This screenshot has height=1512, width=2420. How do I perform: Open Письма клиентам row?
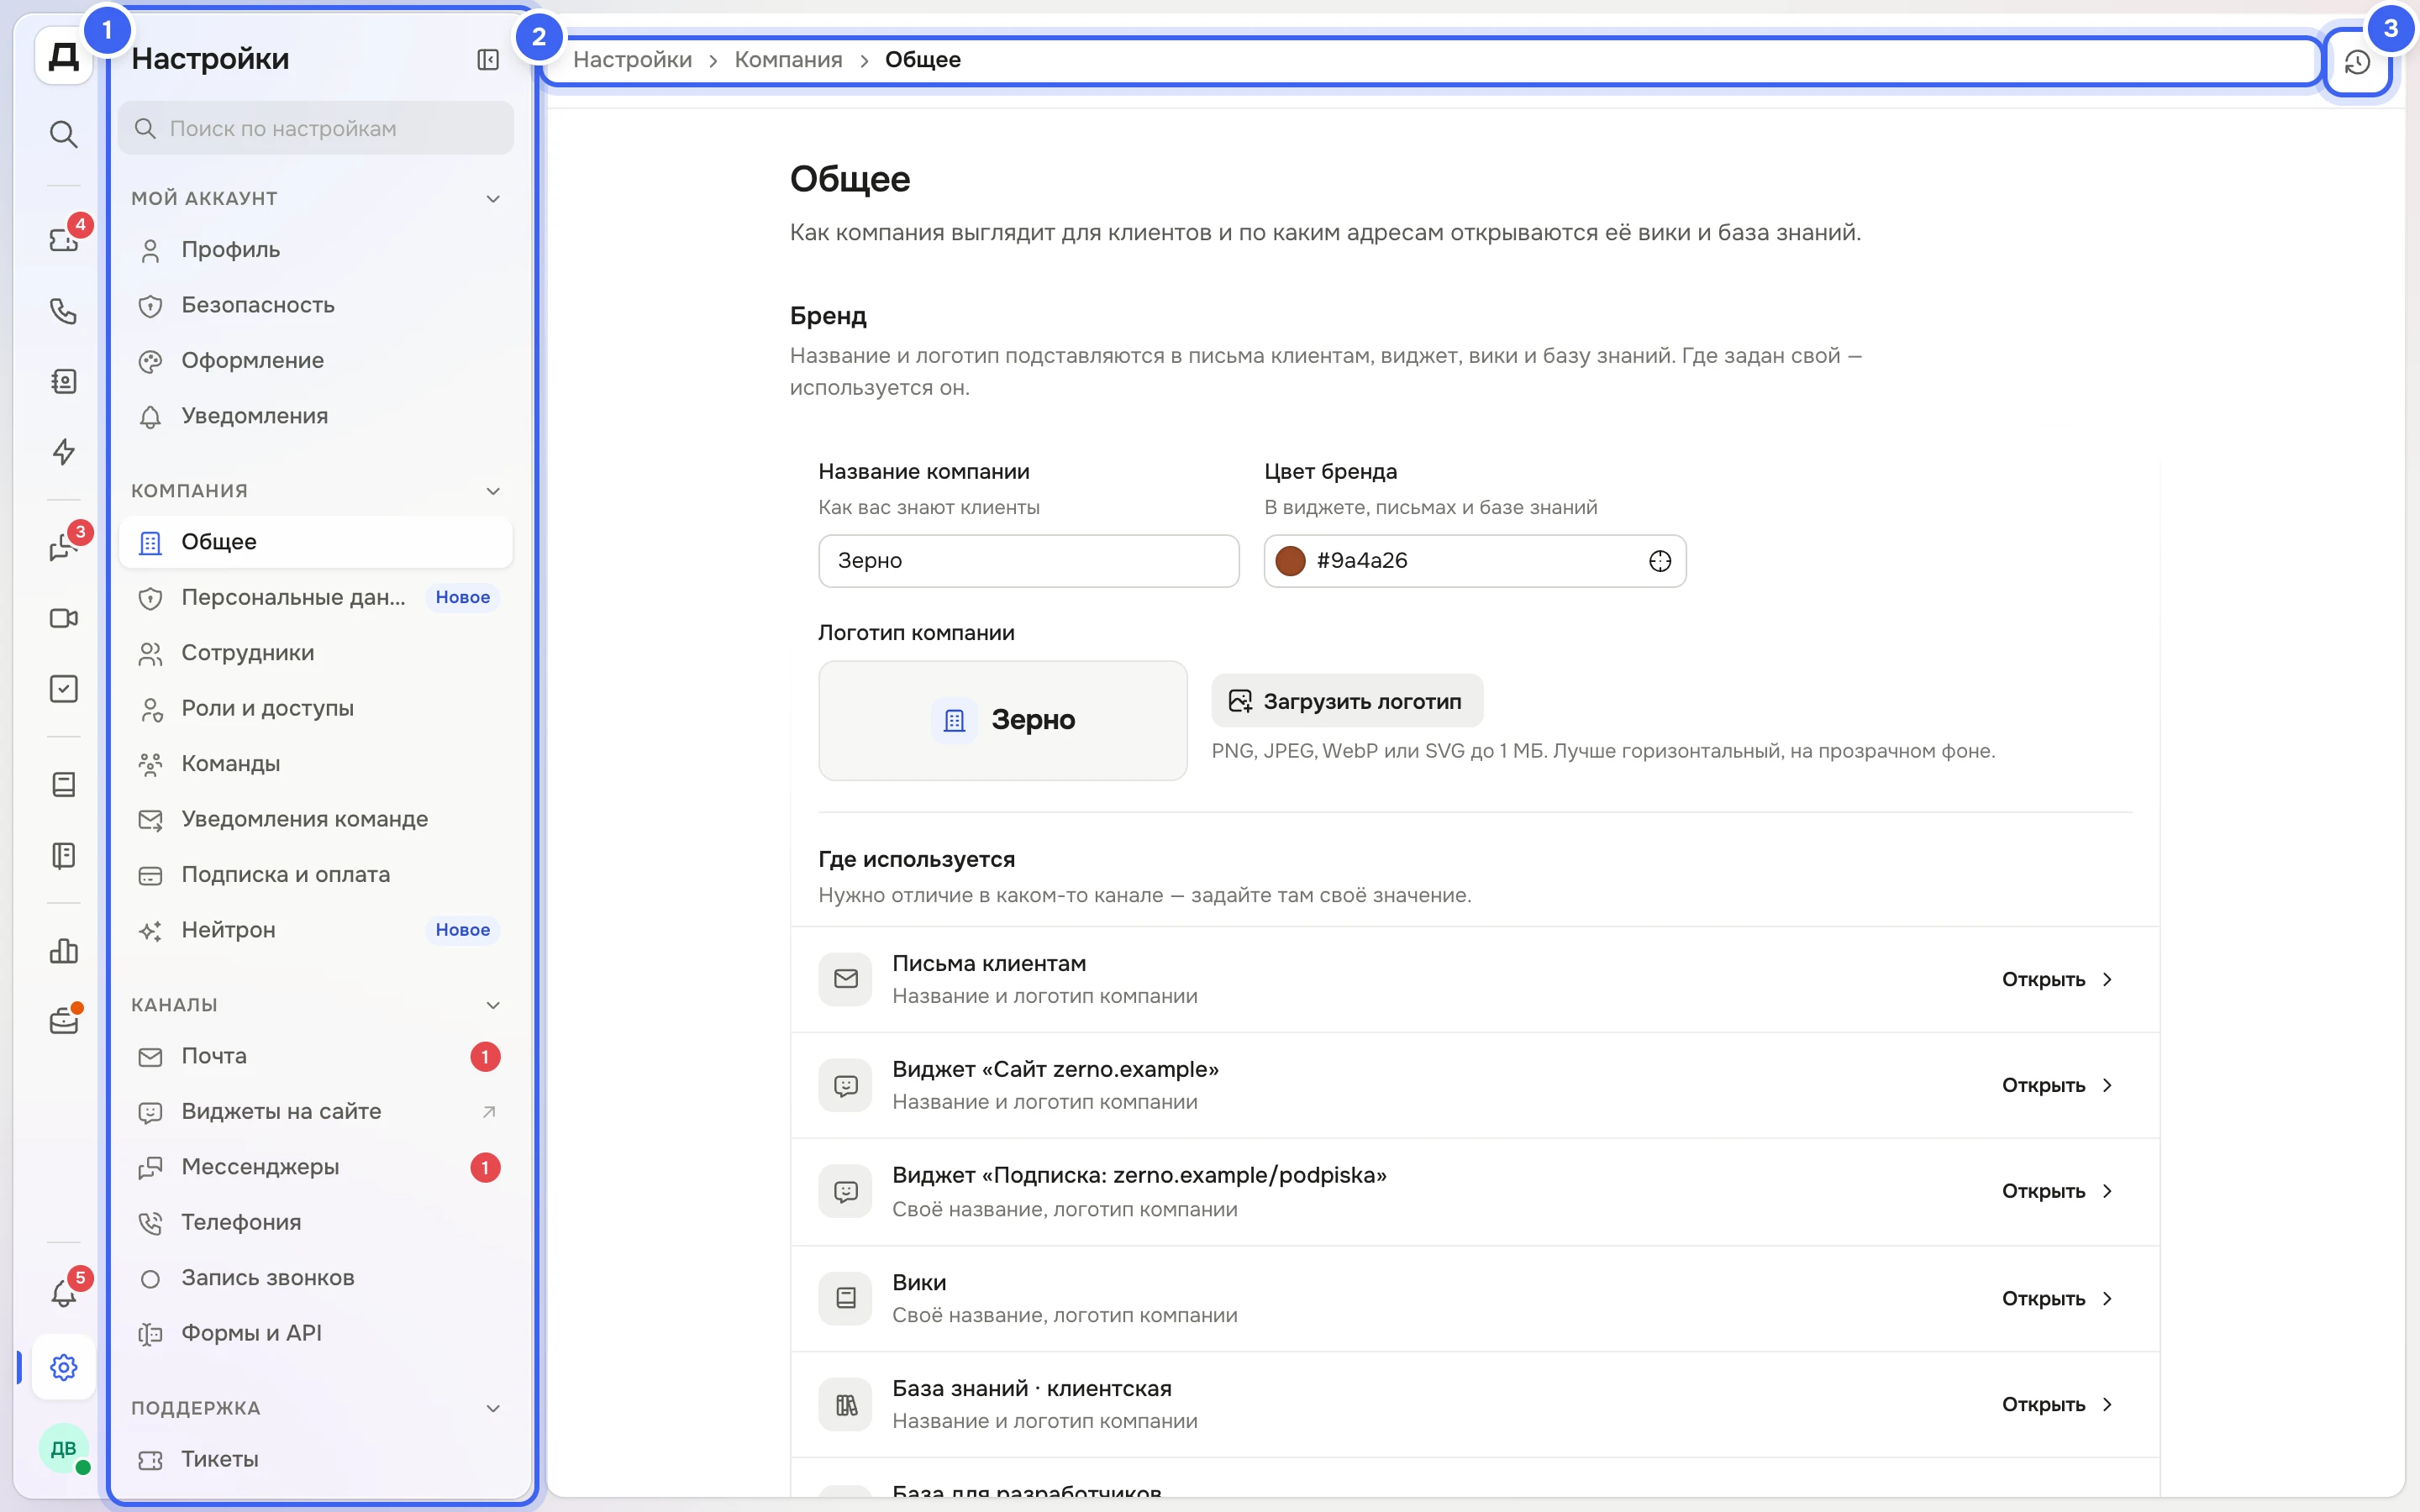1475,980
